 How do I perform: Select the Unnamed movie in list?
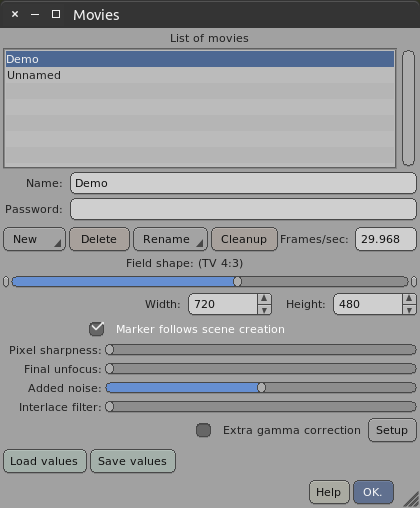pyautogui.click(x=200, y=75)
